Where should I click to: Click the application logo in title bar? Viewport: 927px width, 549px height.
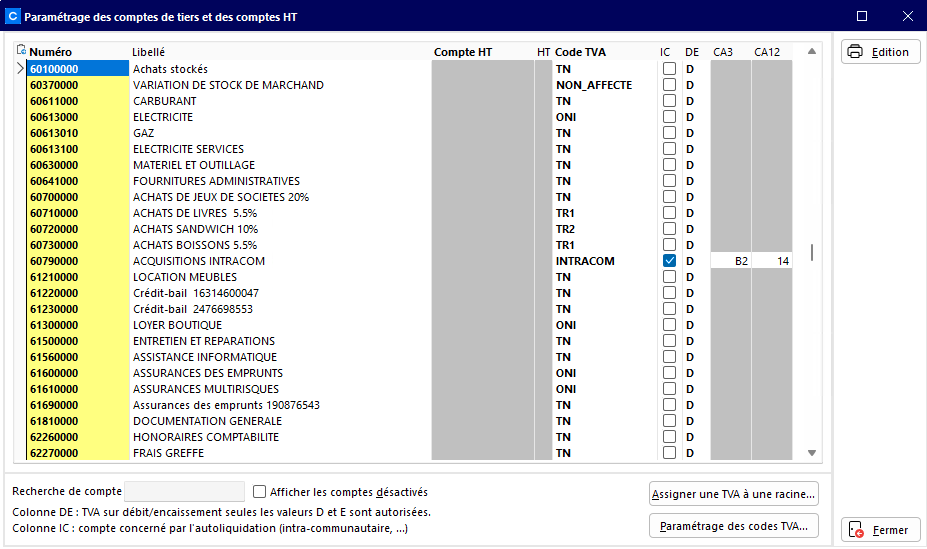[12, 16]
